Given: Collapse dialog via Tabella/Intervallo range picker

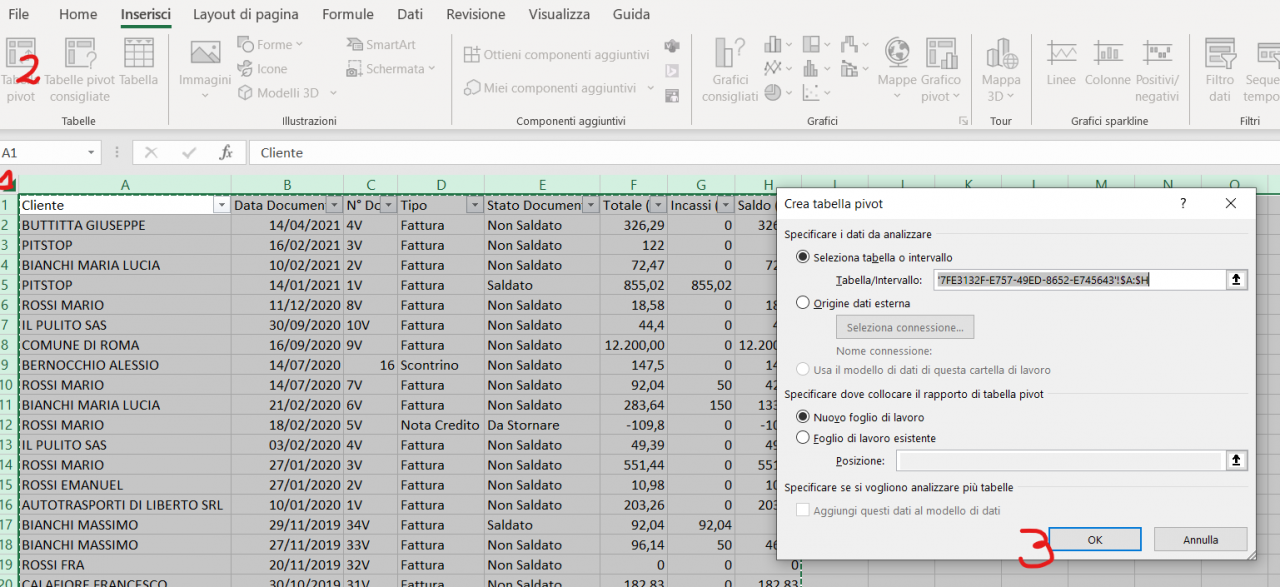Looking at the screenshot, I should tap(1237, 280).
